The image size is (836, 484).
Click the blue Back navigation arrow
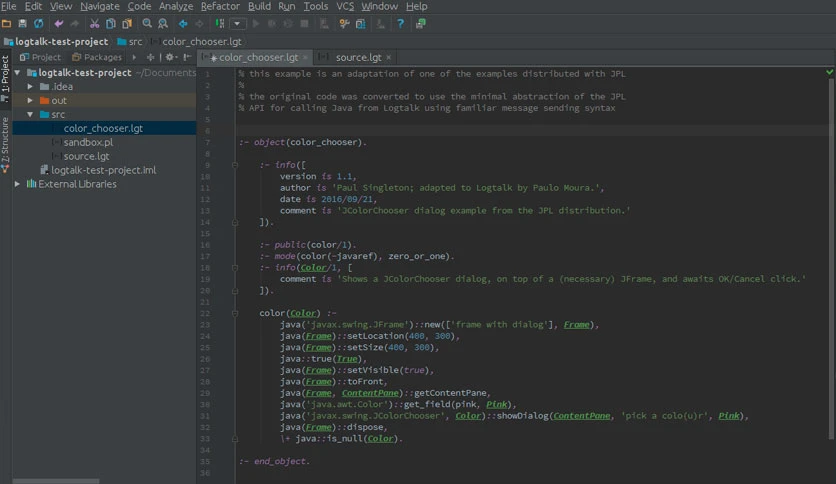point(183,23)
